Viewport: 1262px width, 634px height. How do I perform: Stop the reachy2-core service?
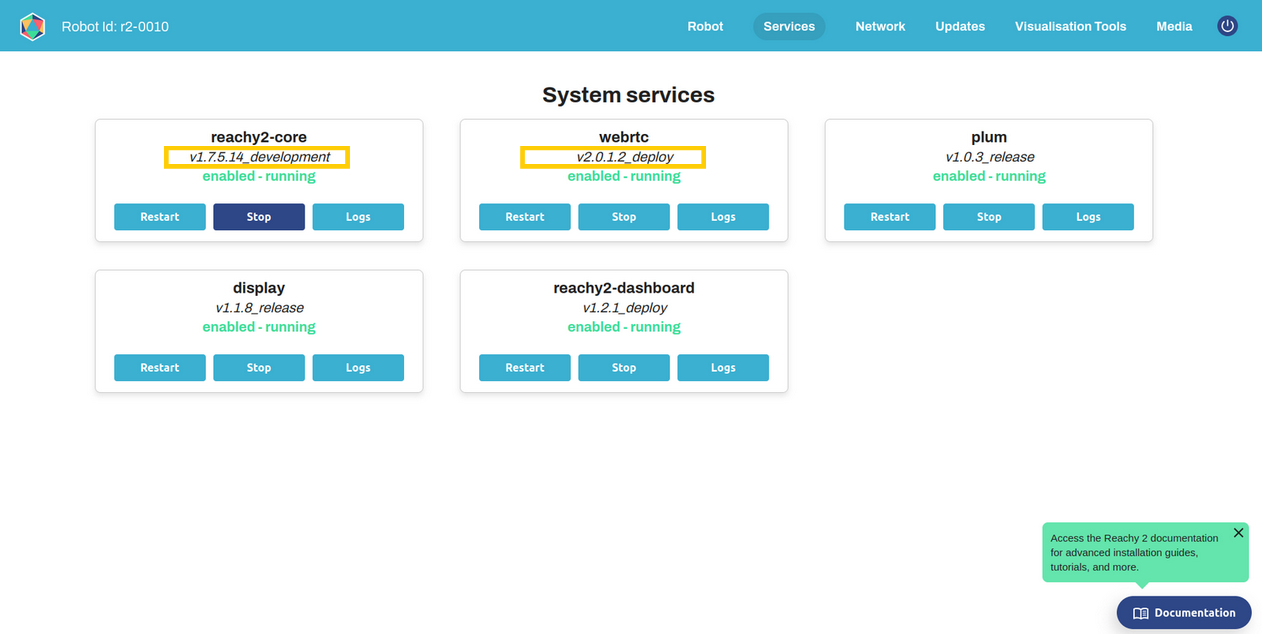click(259, 217)
